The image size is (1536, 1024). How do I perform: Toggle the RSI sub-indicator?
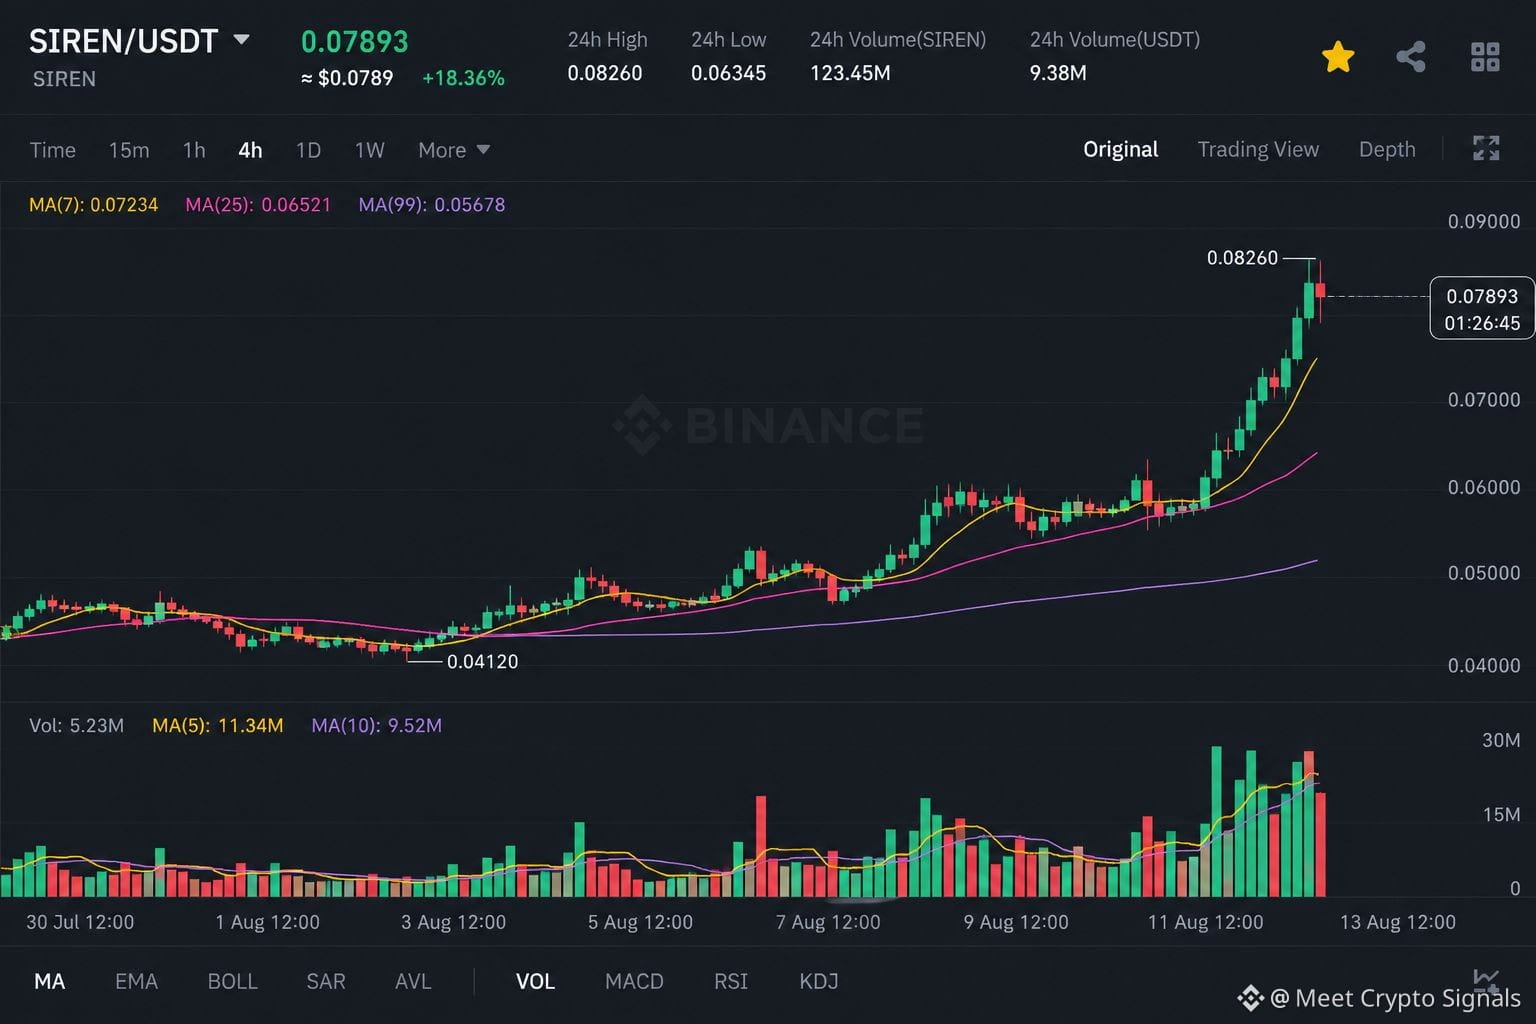point(731,981)
